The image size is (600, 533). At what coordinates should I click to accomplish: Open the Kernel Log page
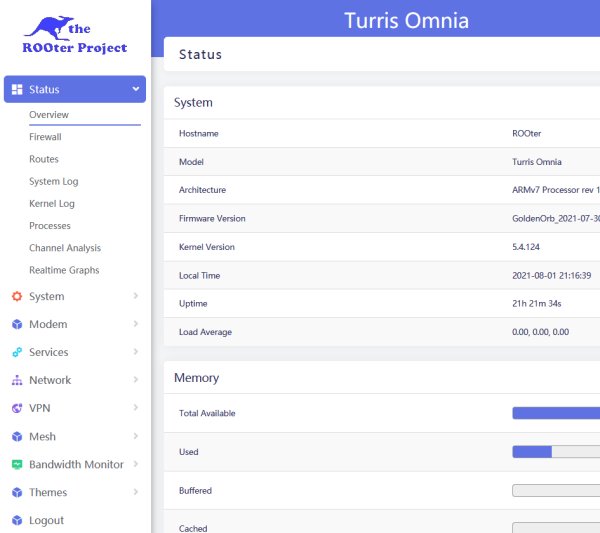[x=52, y=203]
